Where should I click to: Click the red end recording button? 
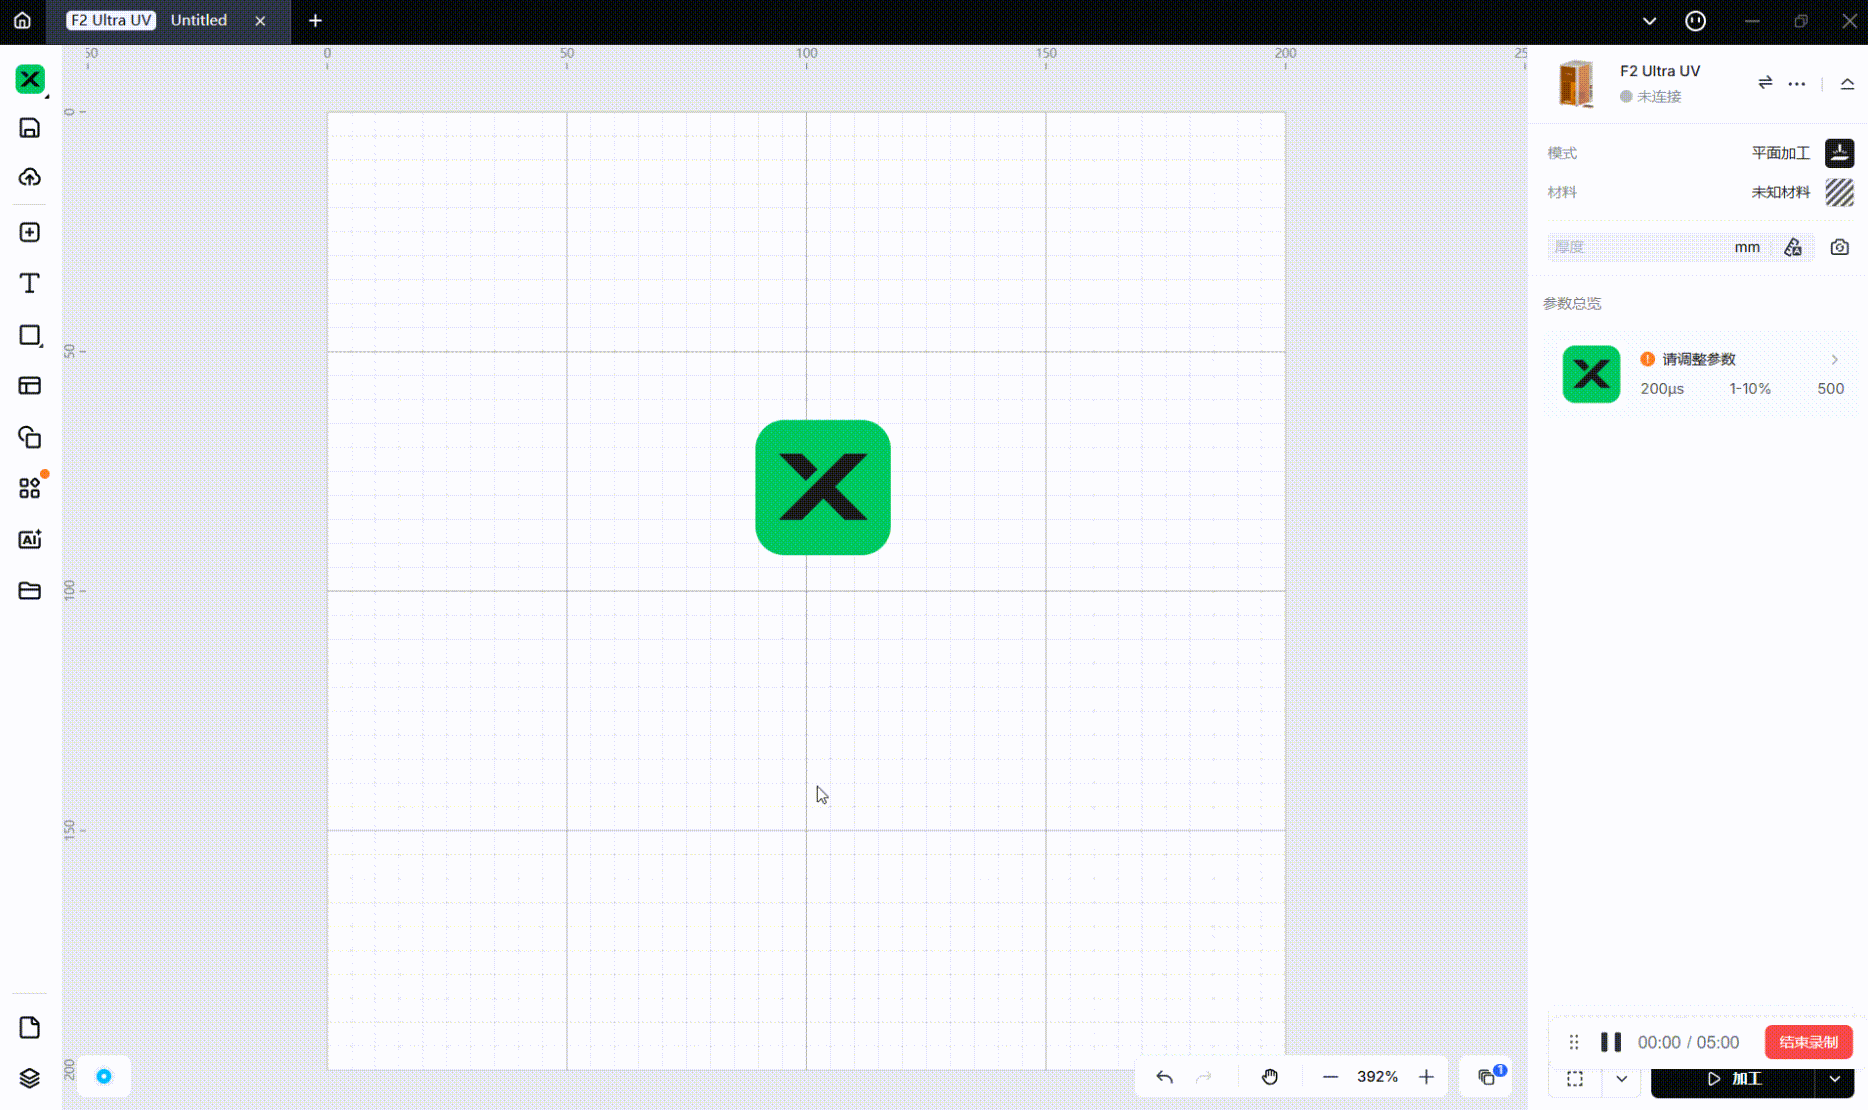coord(1808,1042)
